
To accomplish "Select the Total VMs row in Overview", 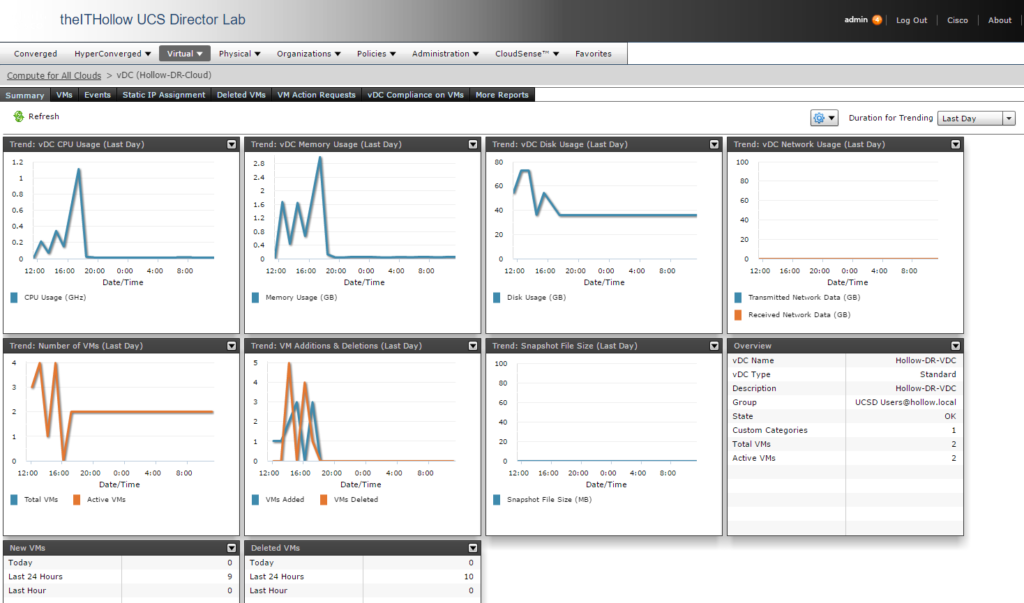I will [x=845, y=444].
